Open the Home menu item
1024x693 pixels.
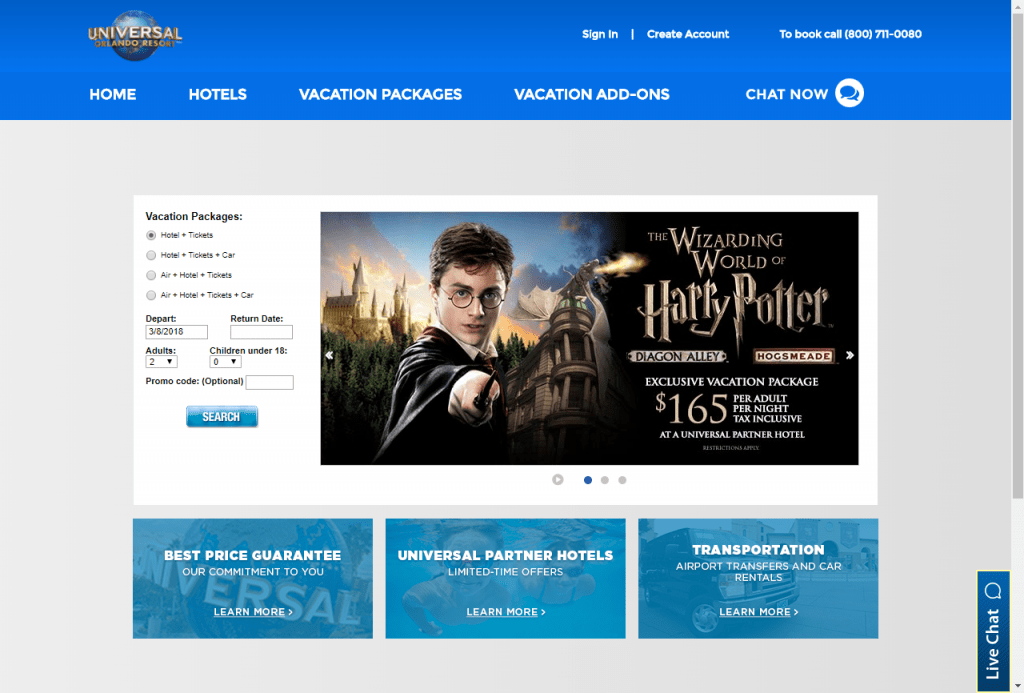point(113,95)
